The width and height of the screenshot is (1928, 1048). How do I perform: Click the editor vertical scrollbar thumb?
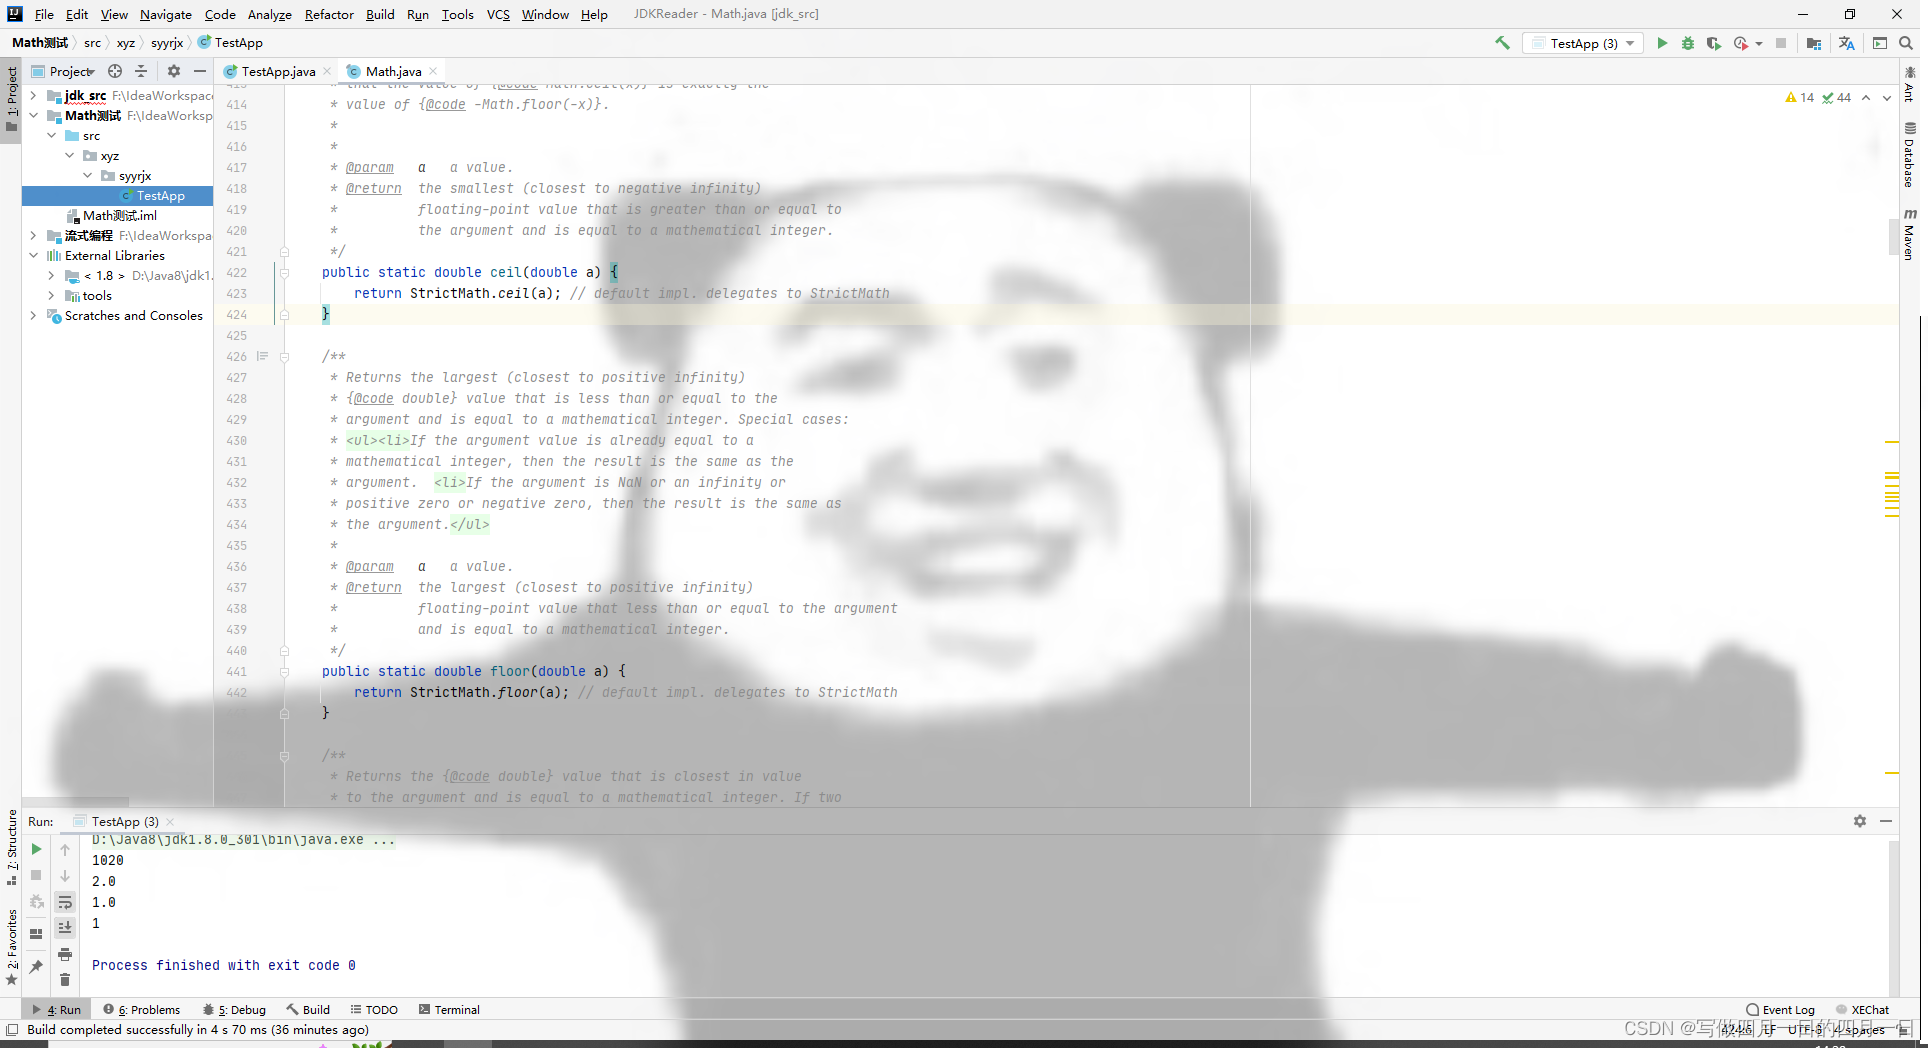(x=1893, y=235)
